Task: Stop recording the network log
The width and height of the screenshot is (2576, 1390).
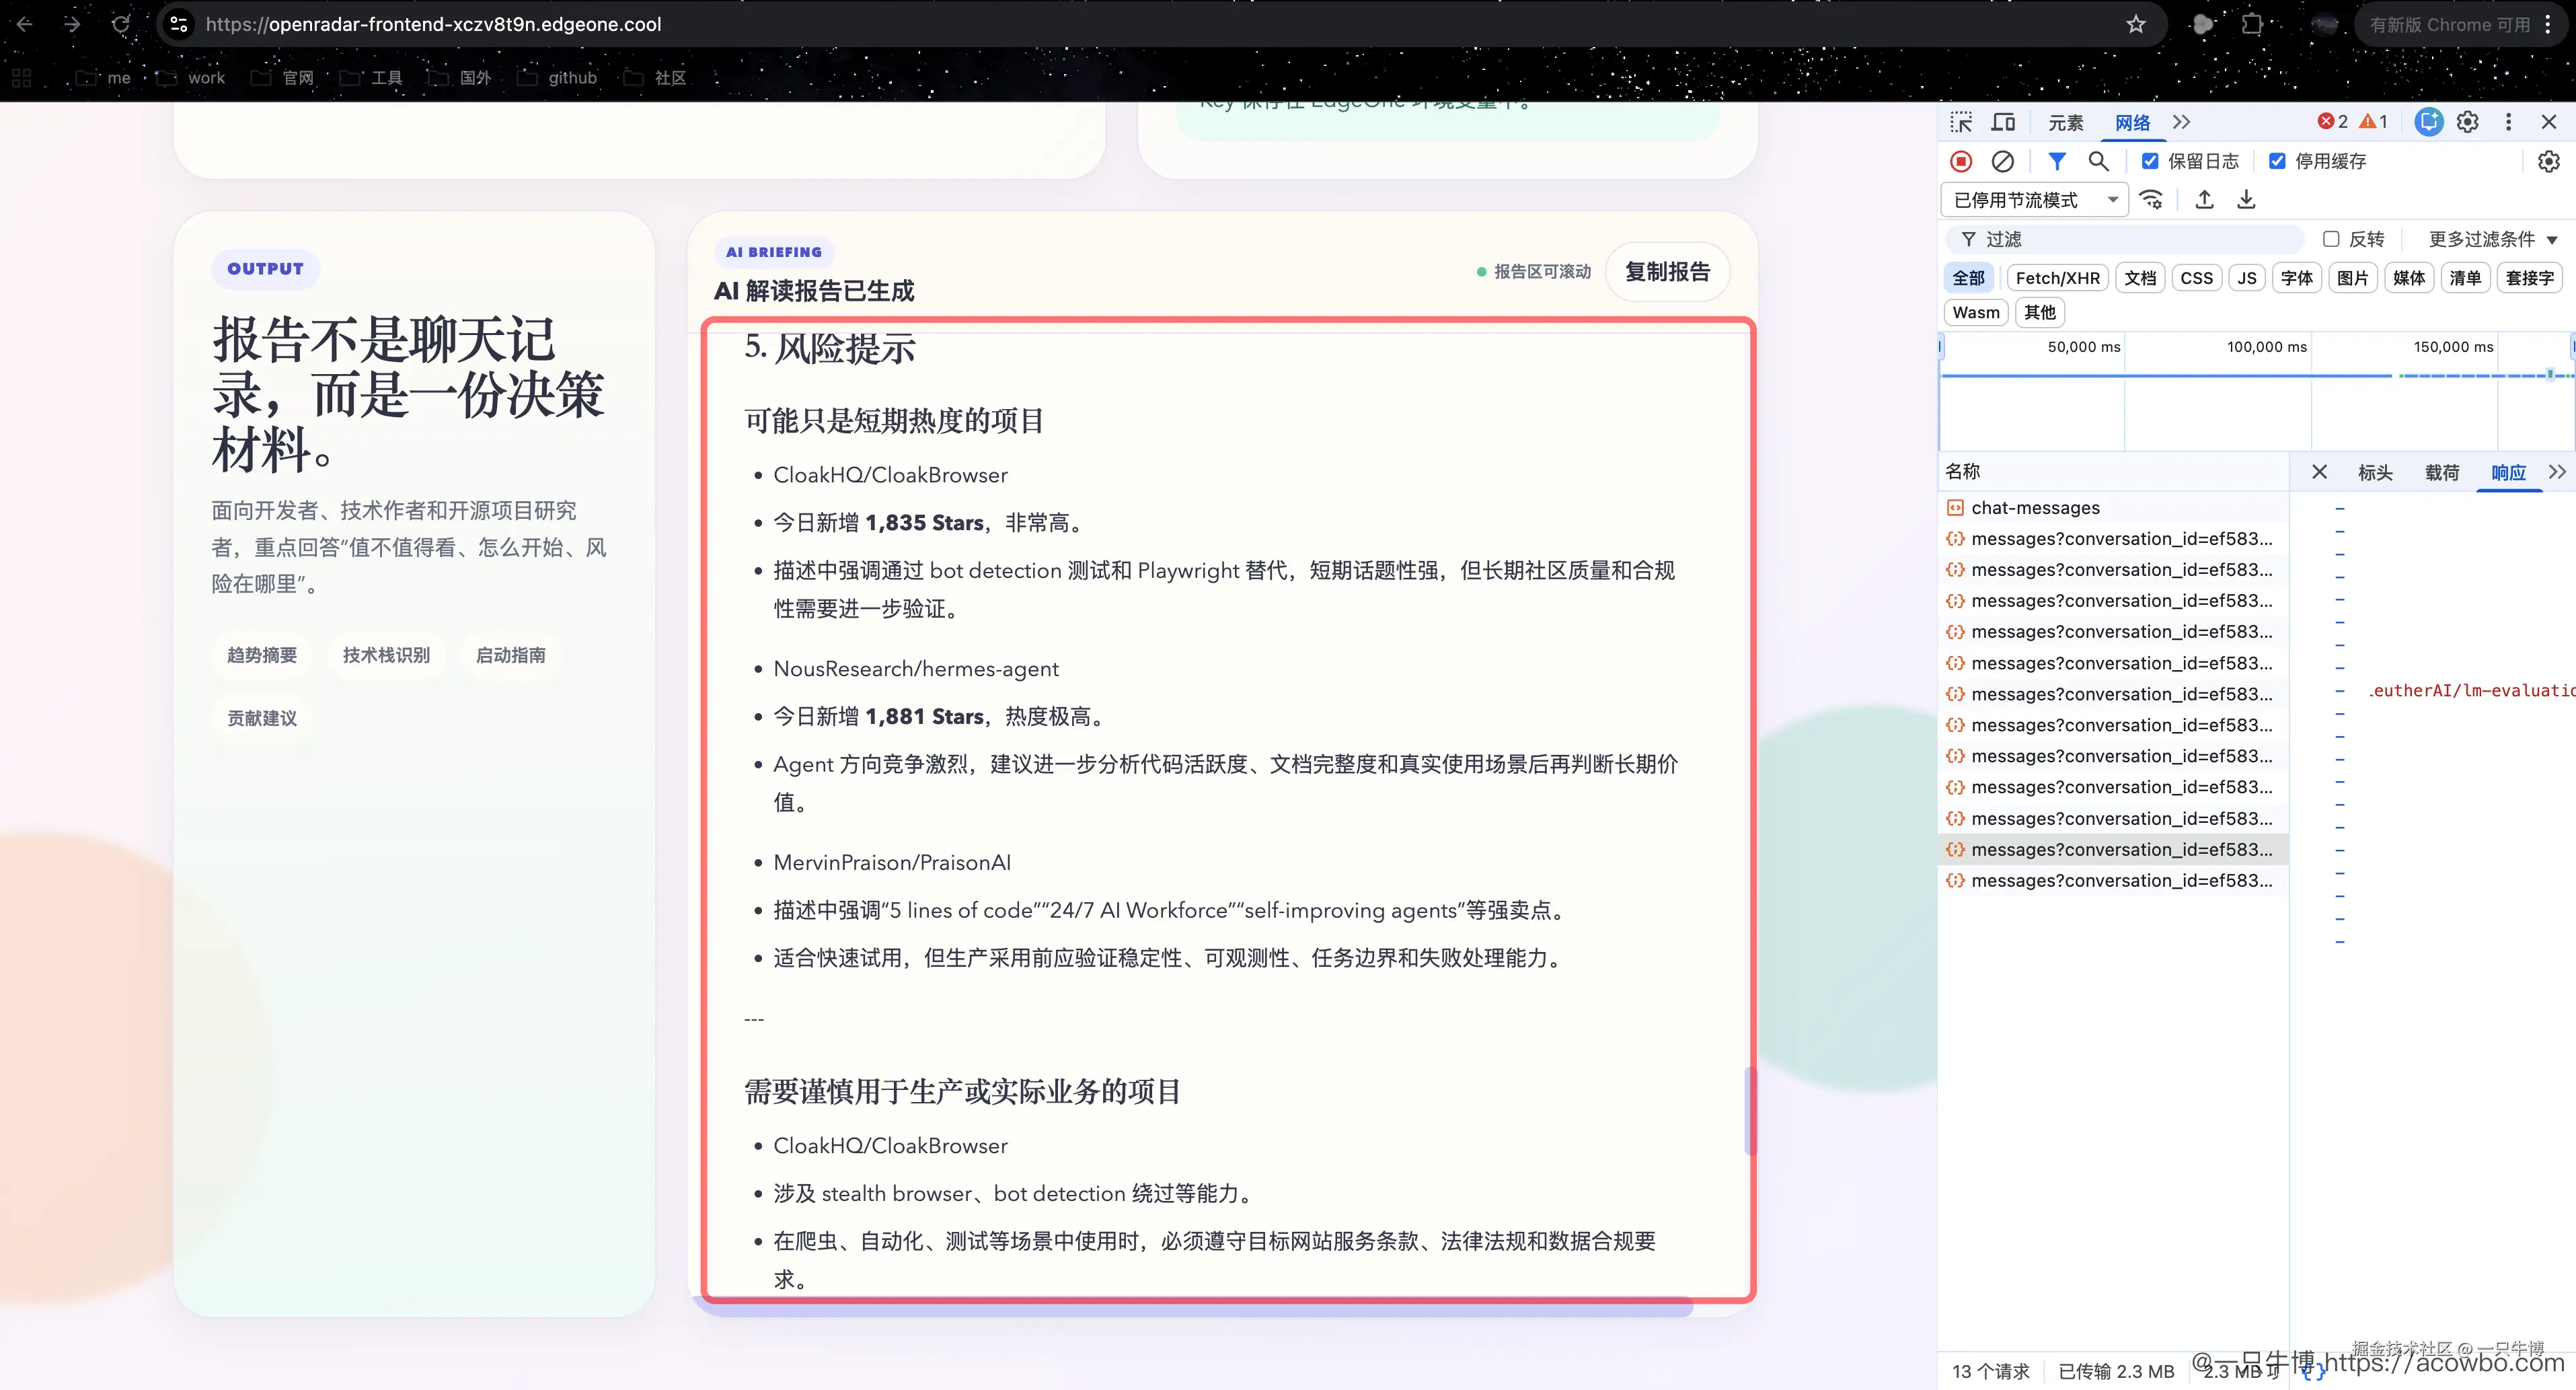Action: pos(1961,161)
